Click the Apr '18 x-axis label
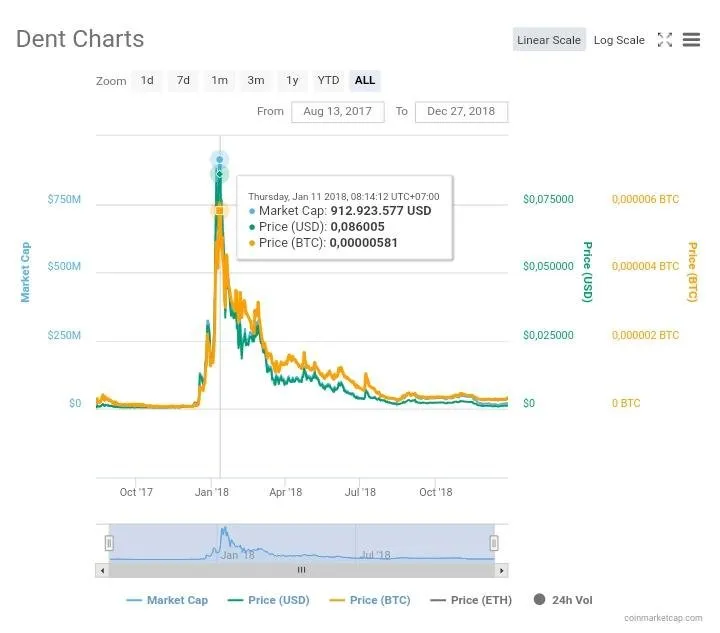 pyautogui.click(x=286, y=492)
